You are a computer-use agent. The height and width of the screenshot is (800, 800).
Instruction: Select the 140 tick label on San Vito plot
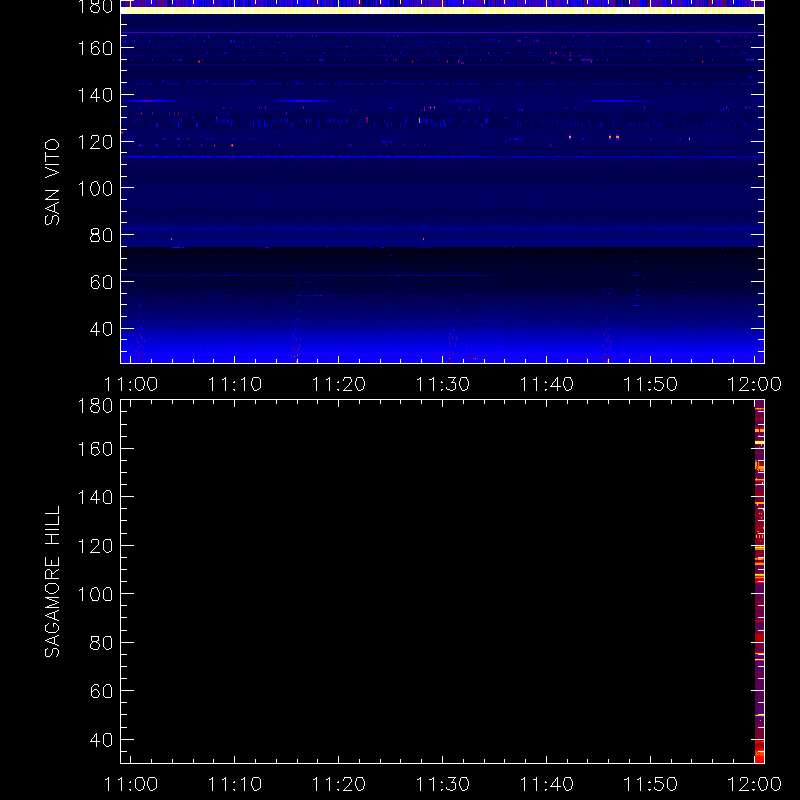[x=95, y=95]
